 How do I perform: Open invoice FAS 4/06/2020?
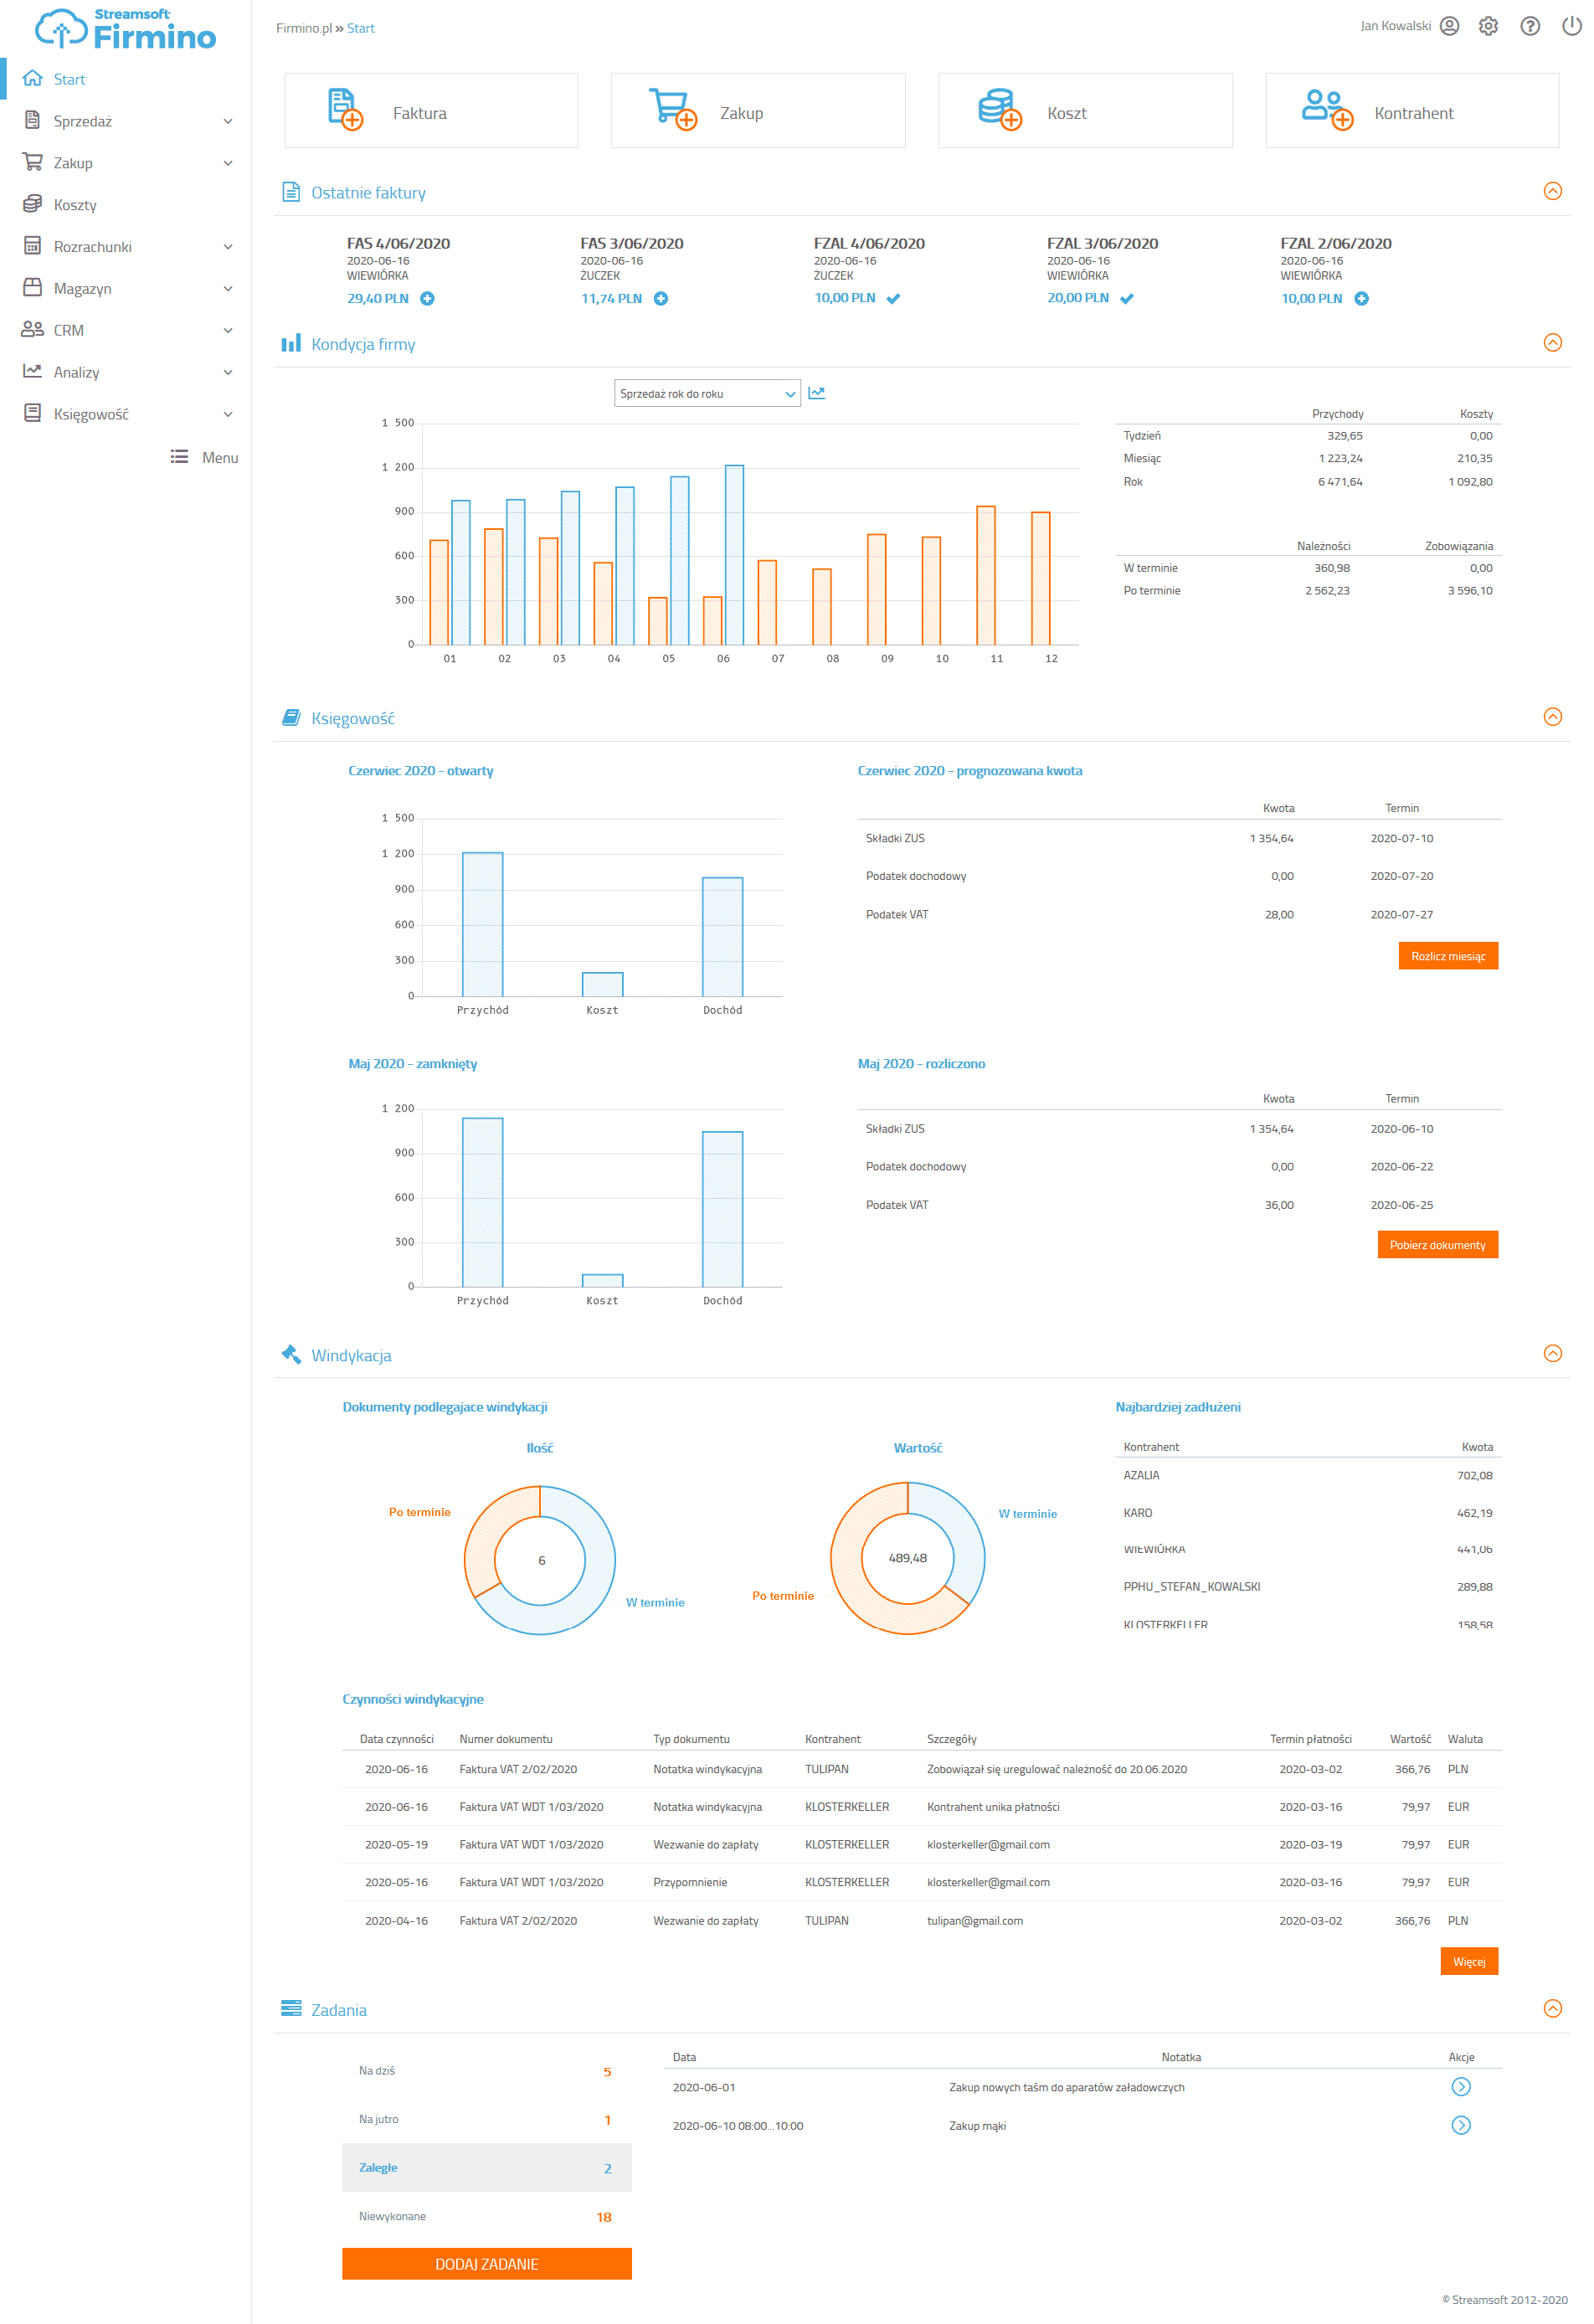[x=398, y=243]
